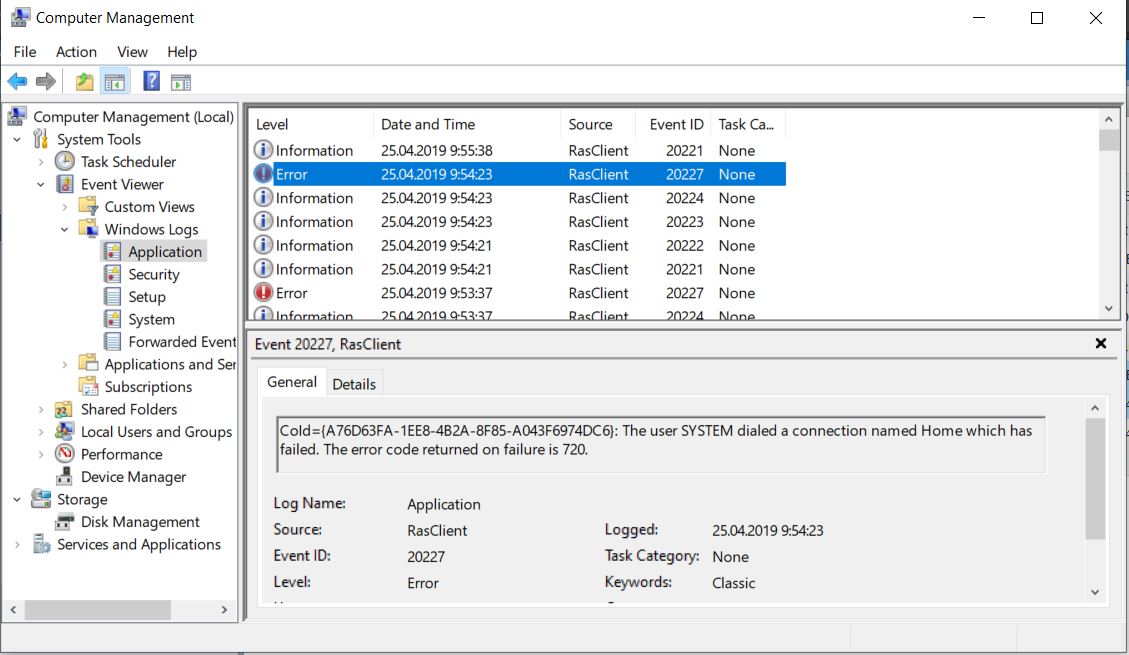Sort events by the Event ID column

[673, 124]
